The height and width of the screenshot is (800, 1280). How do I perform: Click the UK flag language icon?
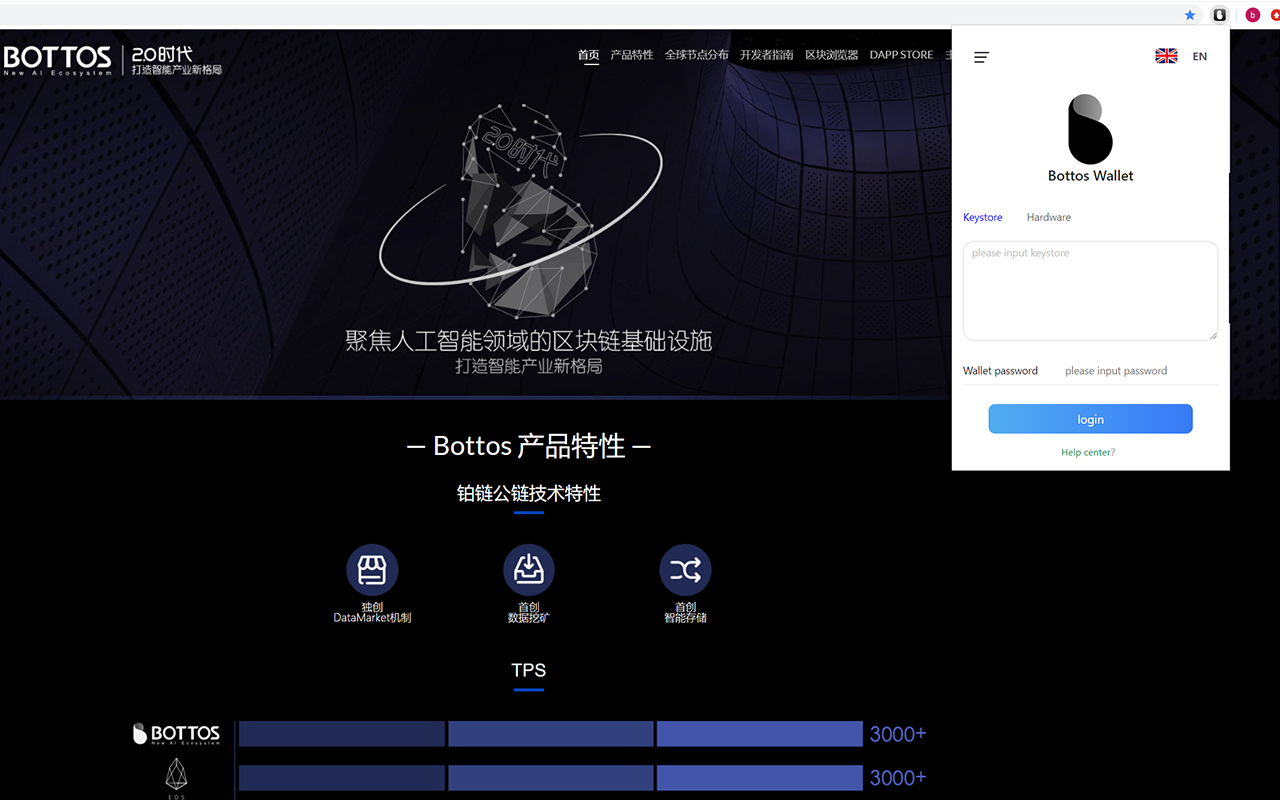click(x=1166, y=56)
